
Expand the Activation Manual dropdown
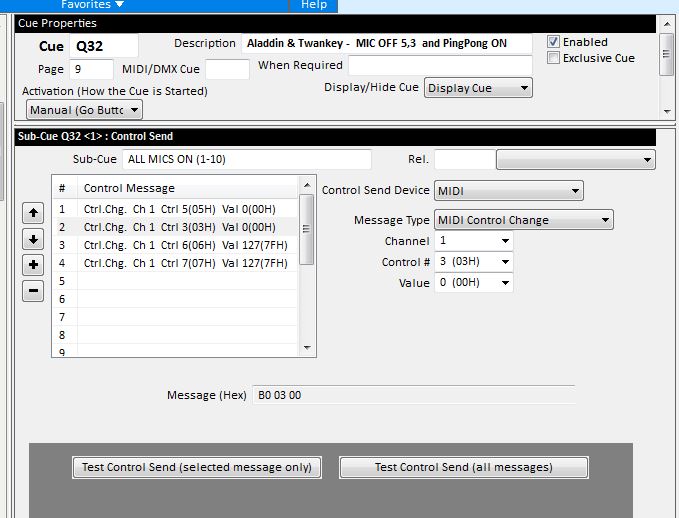coord(84,110)
